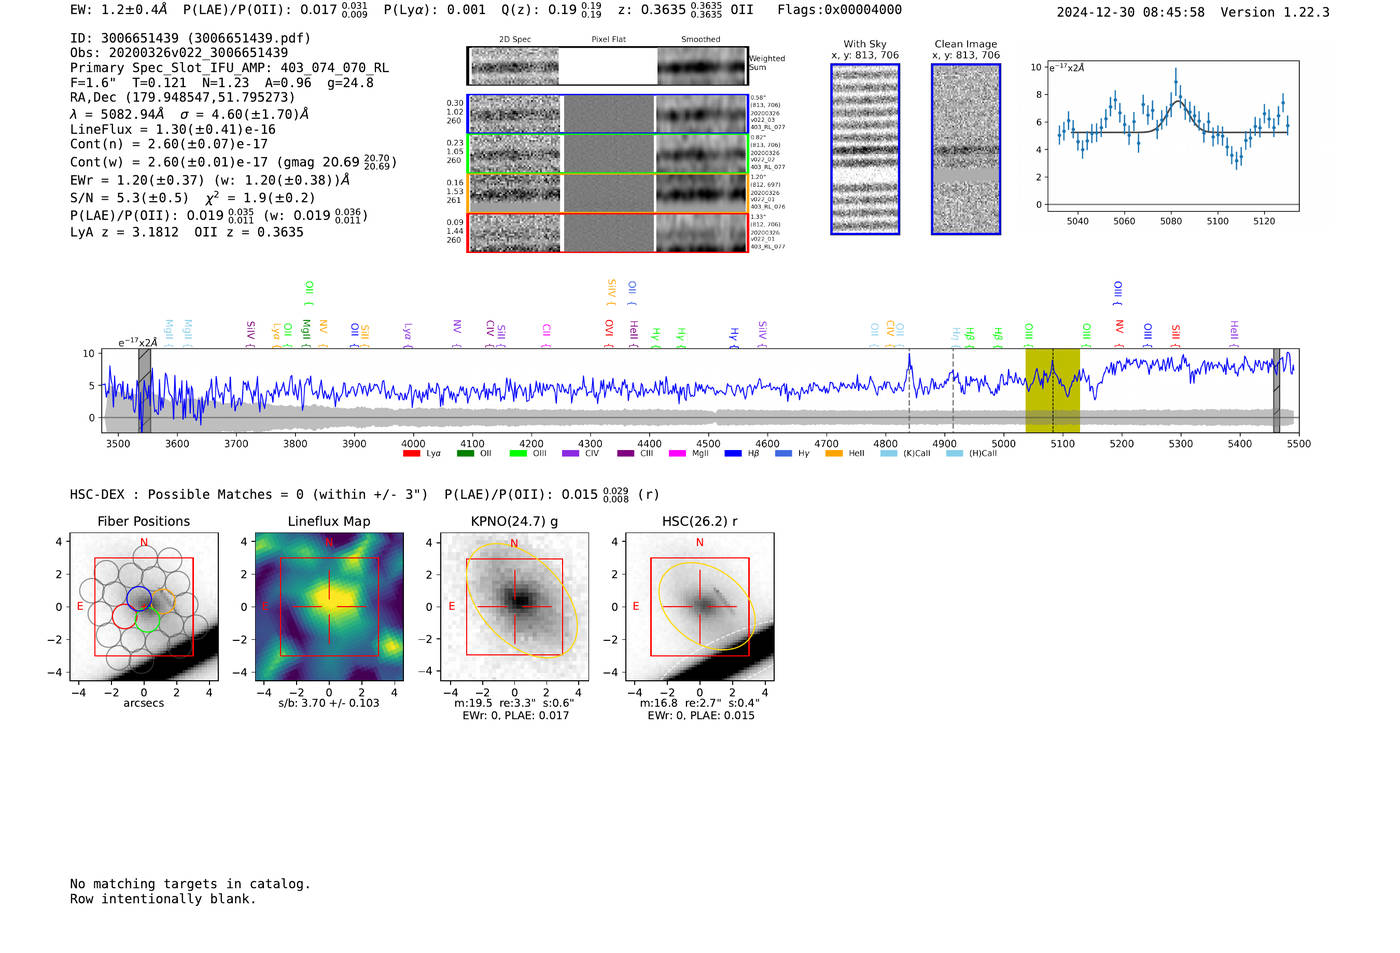Click the 's/b: 3.70 +/- 0.103' caption
This screenshot has height=953, width=1400.
pos(329,703)
